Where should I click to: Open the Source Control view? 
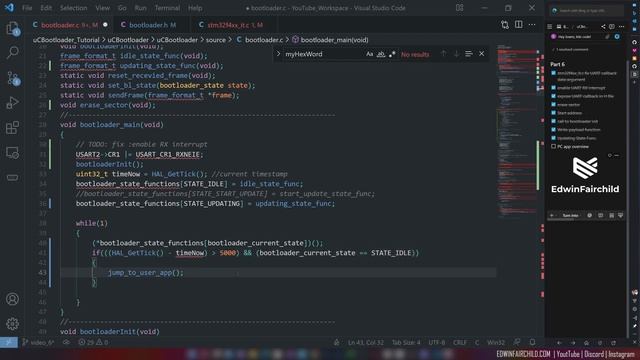click(x=13, y=78)
